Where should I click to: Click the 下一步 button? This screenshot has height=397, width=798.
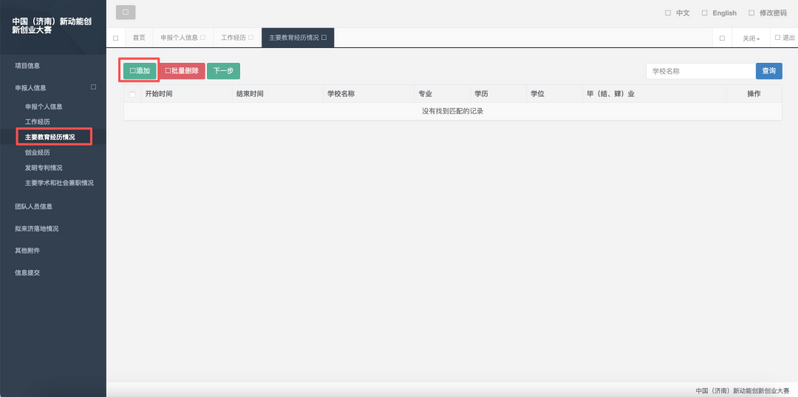coord(223,71)
